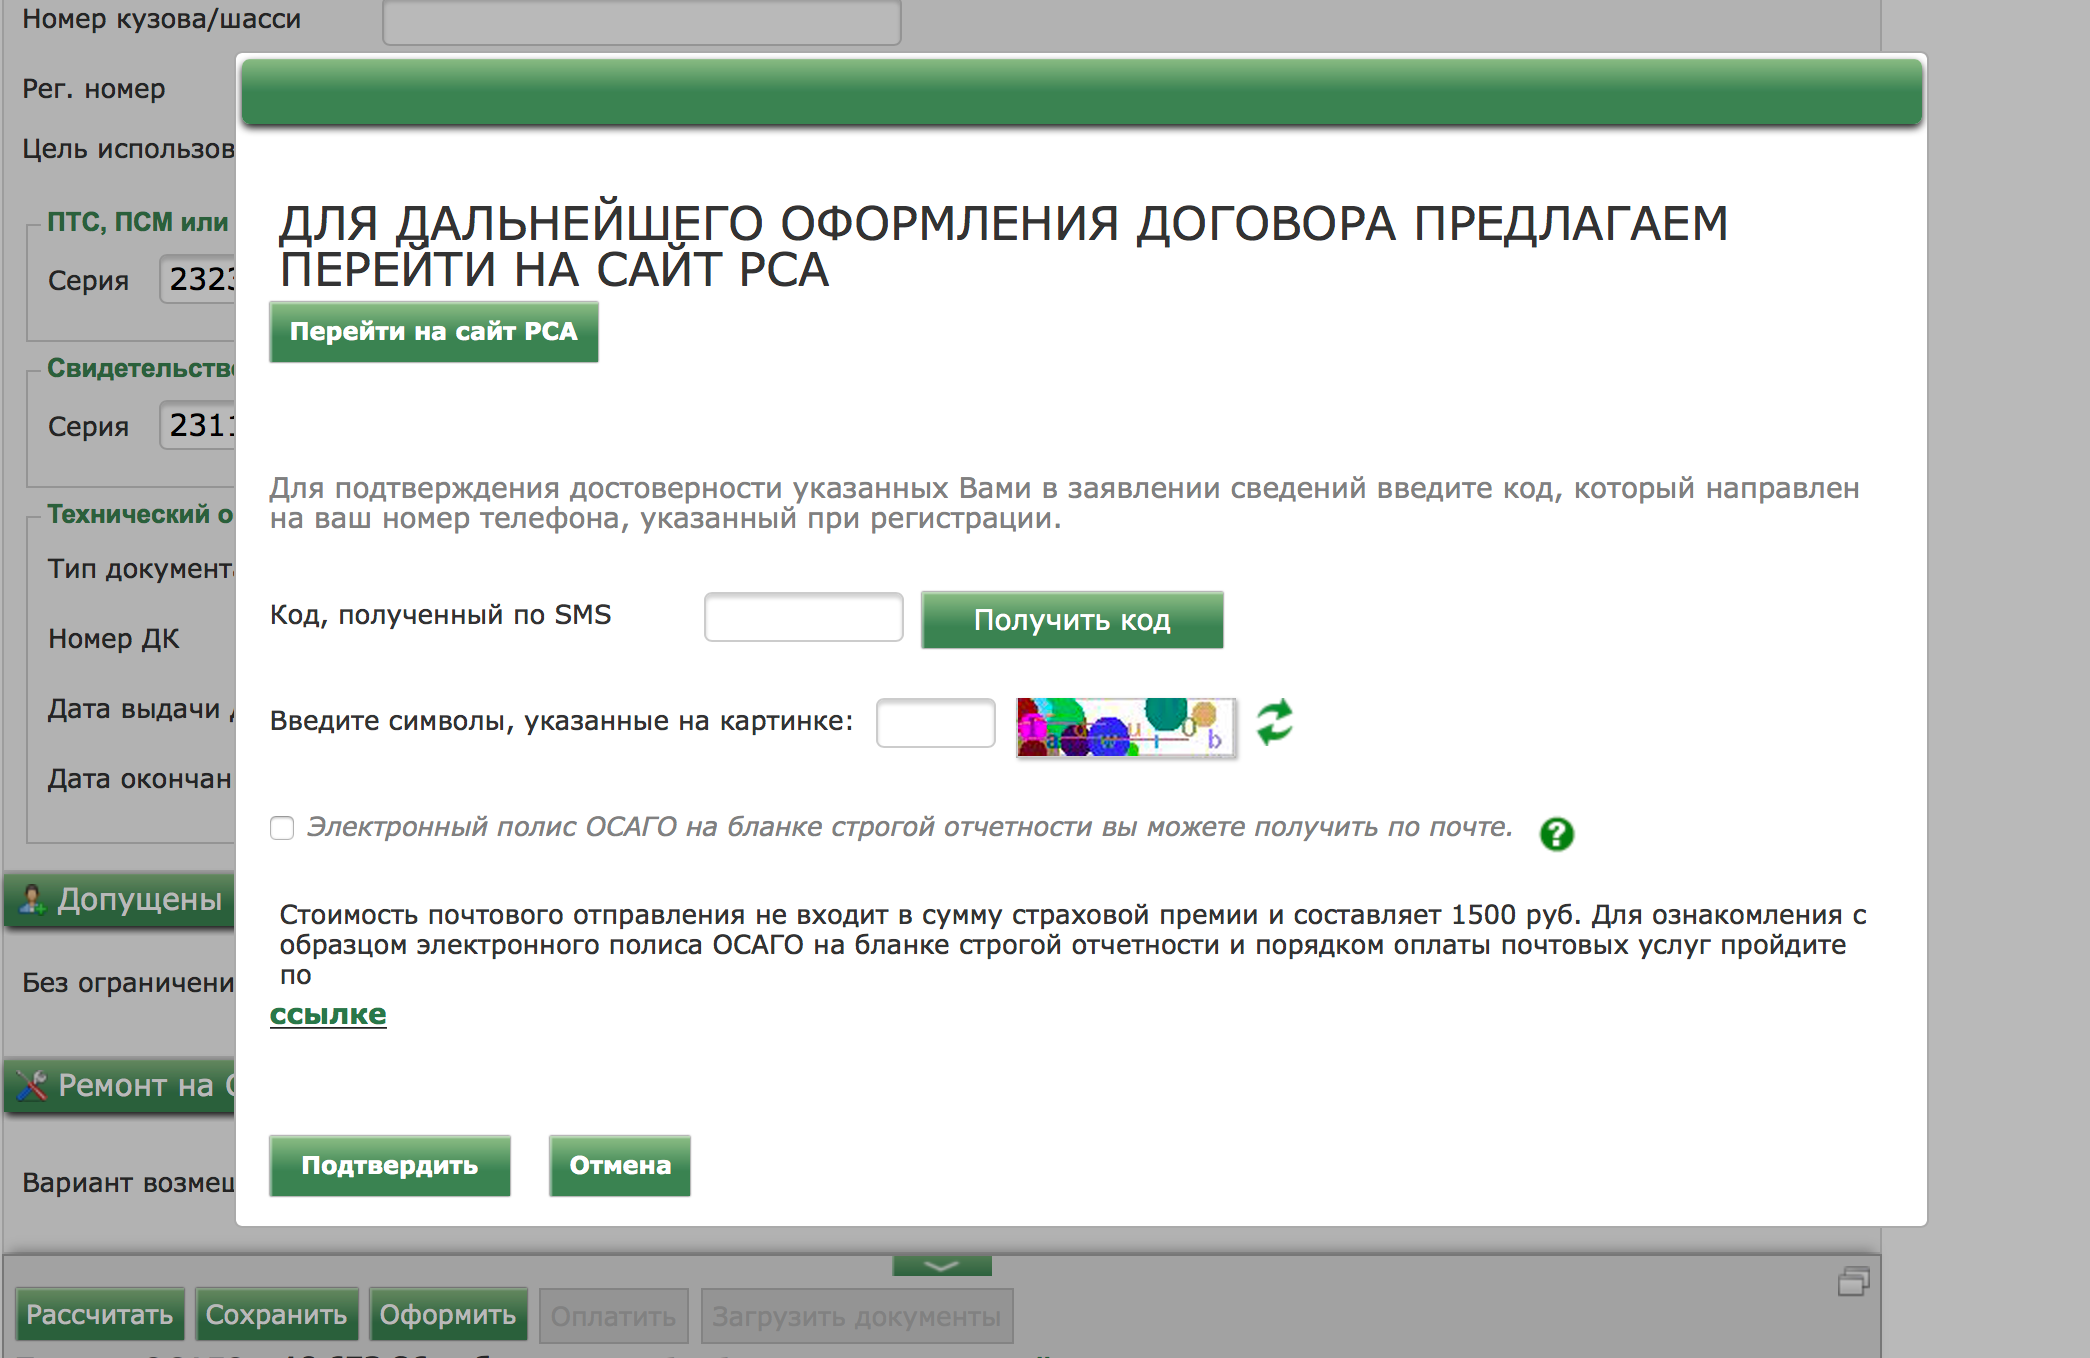Click the Сохранить button
Image resolution: width=2090 pixels, height=1358 pixels.
276,1314
